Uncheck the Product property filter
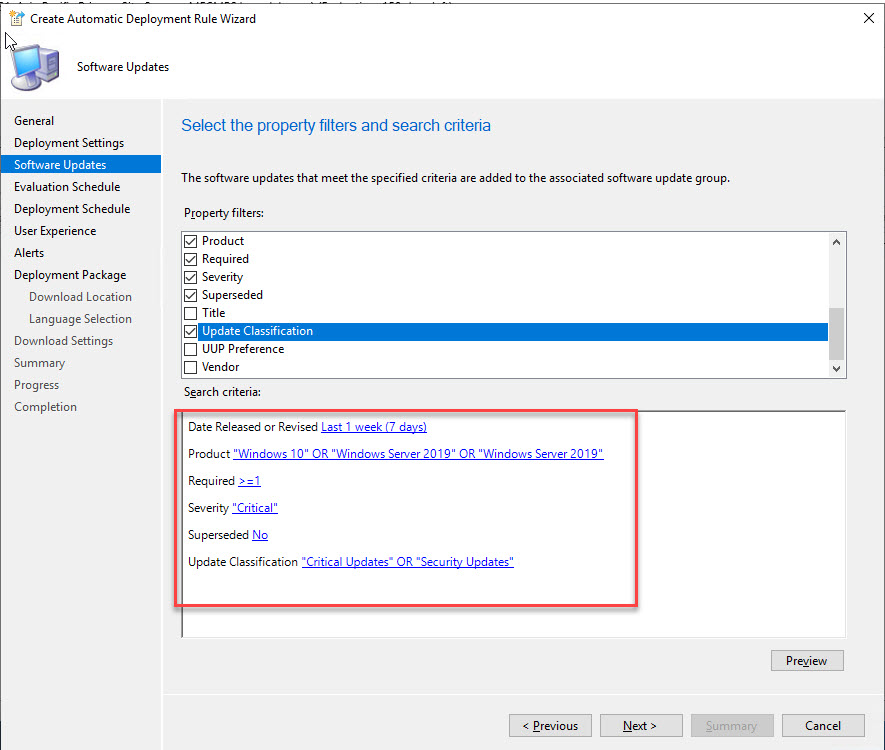This screenshot has width=885, height=750. 191,241
